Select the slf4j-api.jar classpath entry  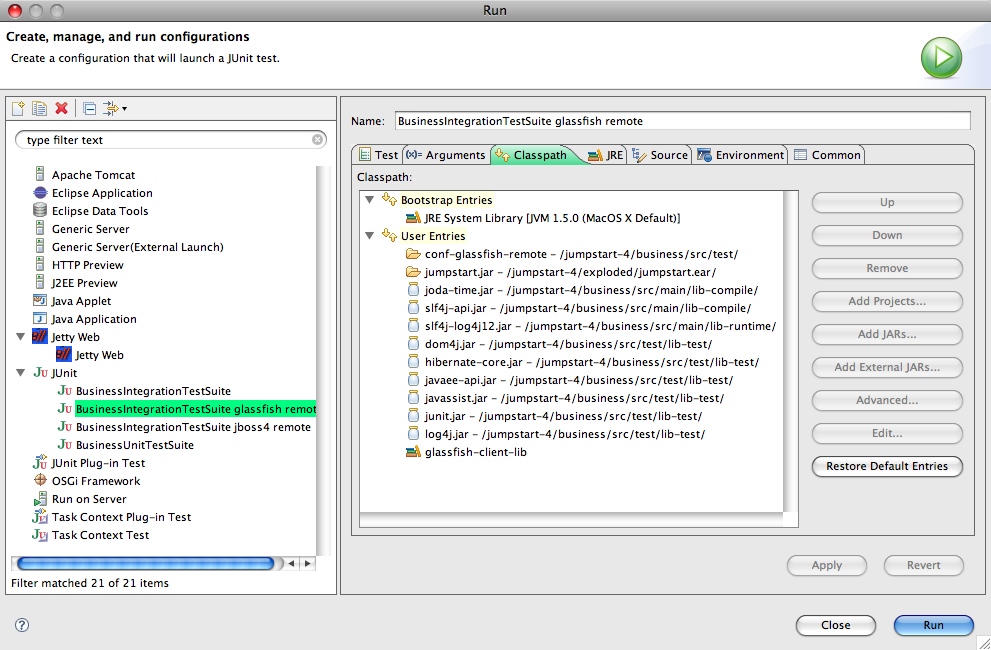[578, 308]
